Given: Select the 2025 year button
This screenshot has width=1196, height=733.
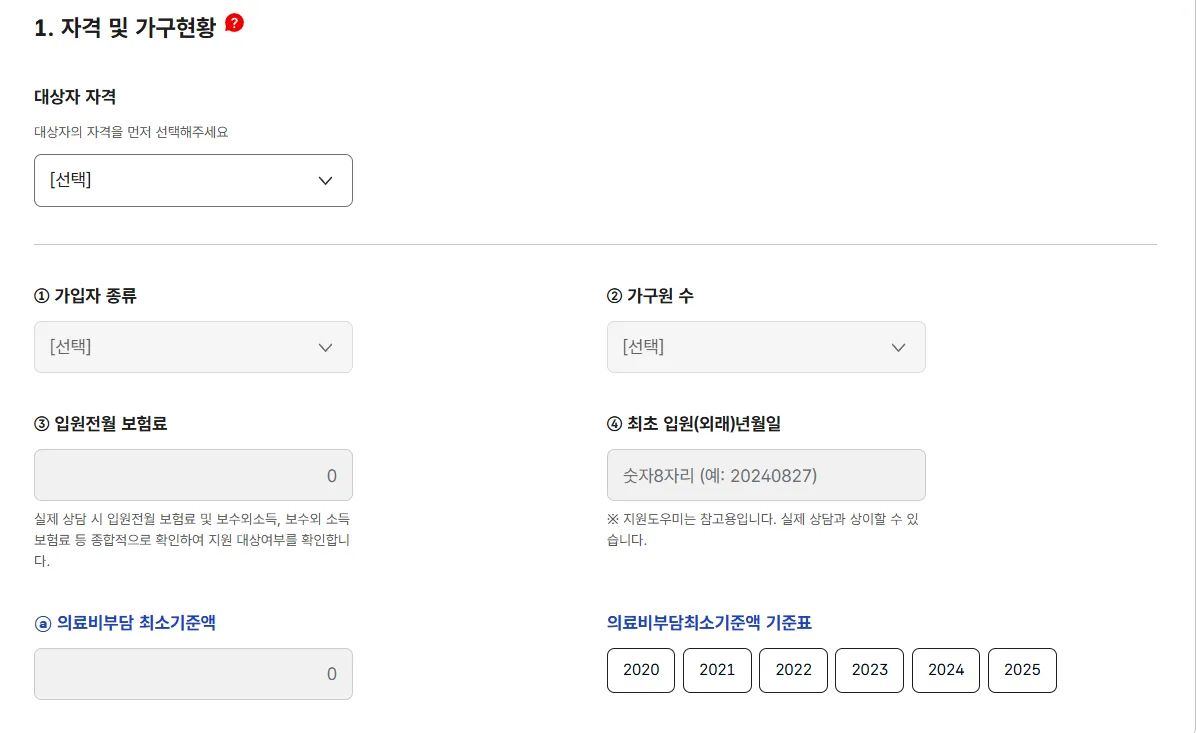Looking at the screenshot, I should pyautogui.click(x=1022, y=670).
